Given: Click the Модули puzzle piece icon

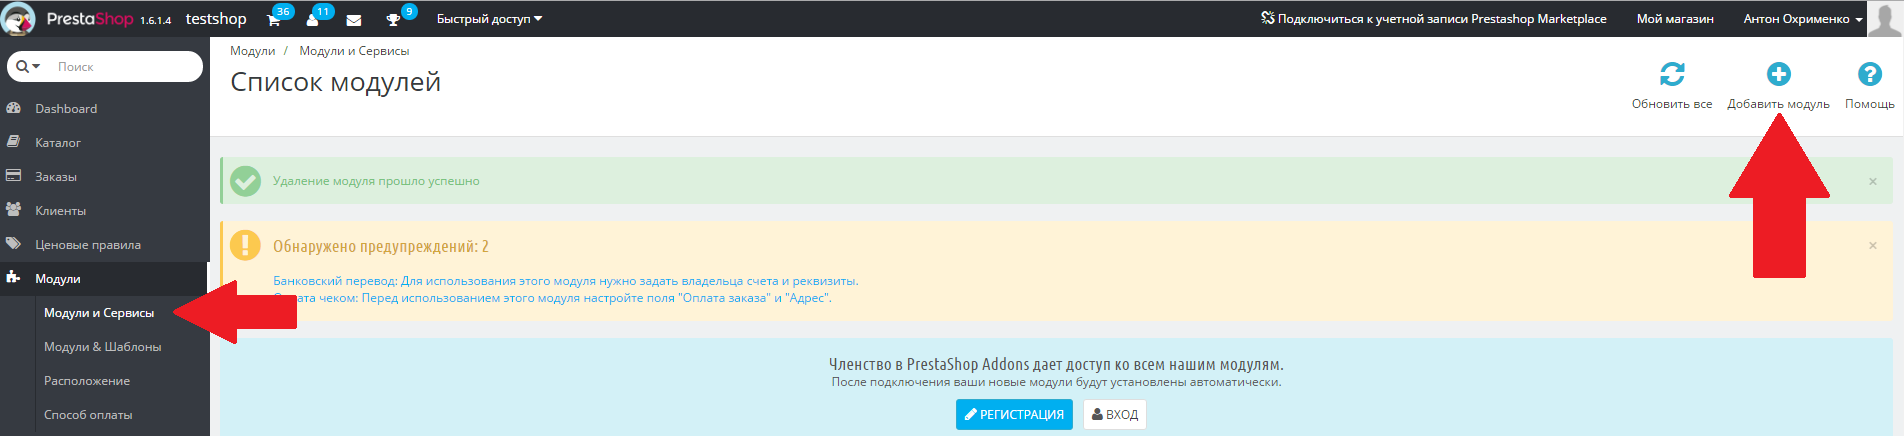Looking at the screenshot, I should pyautogui.click(x=14, y=278).
